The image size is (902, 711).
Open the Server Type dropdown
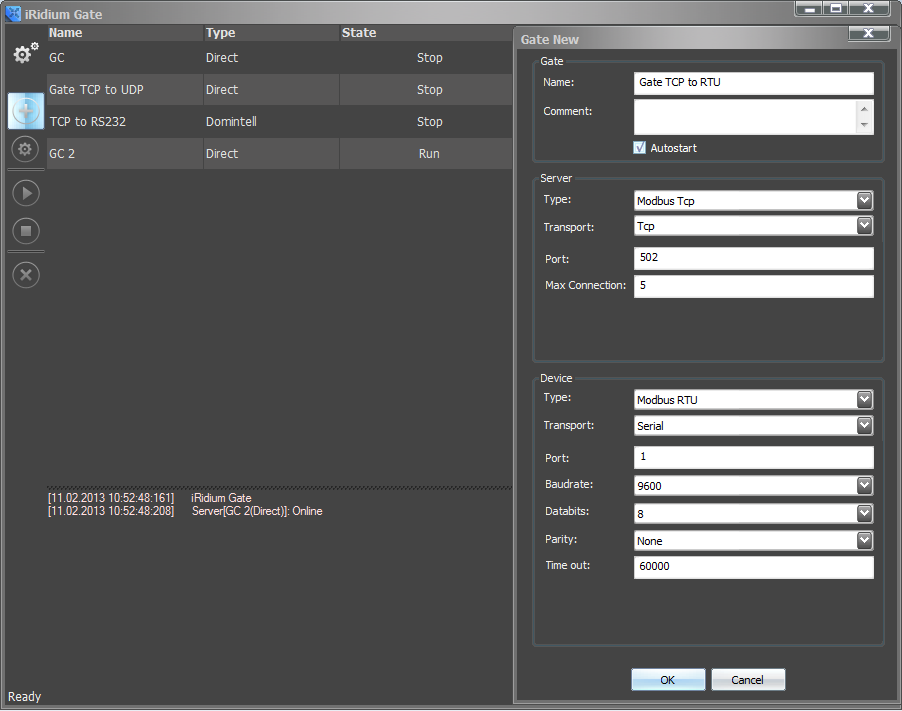(x=864, y=201)
